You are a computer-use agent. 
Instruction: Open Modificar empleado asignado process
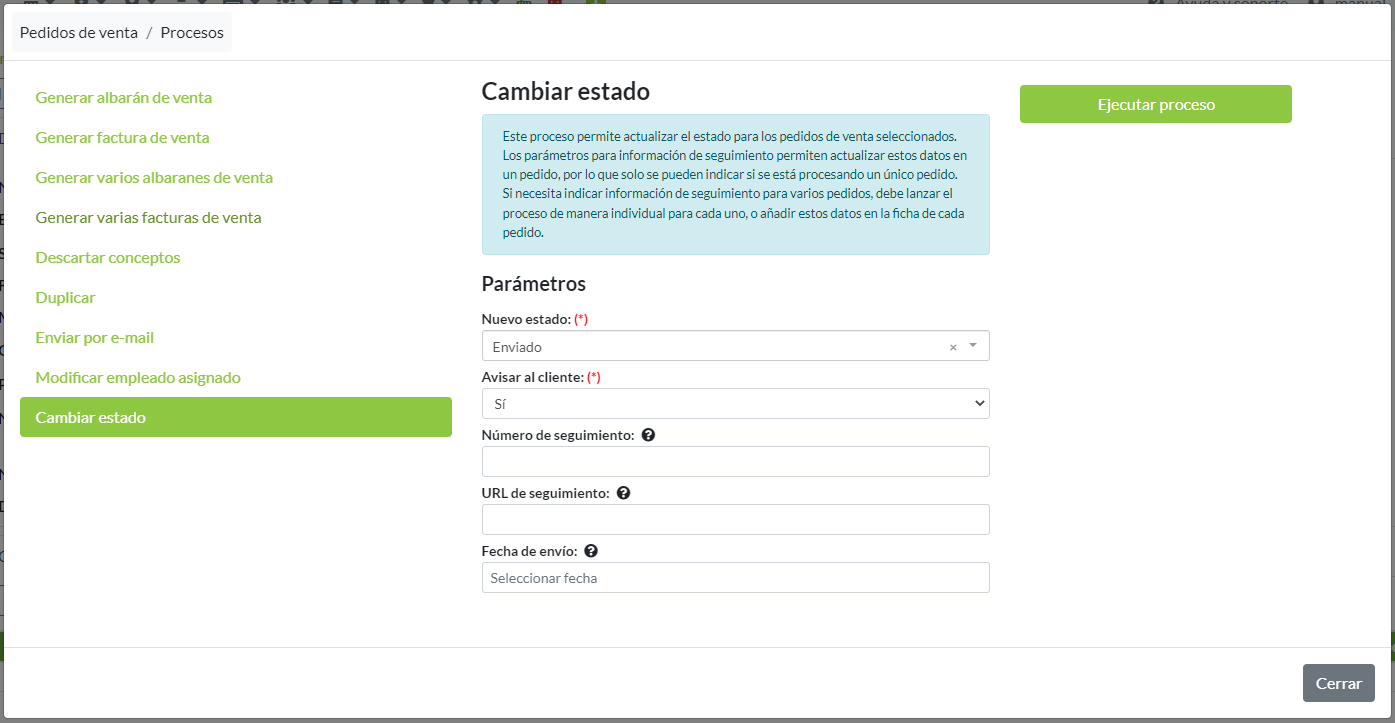tap(138, 378)
